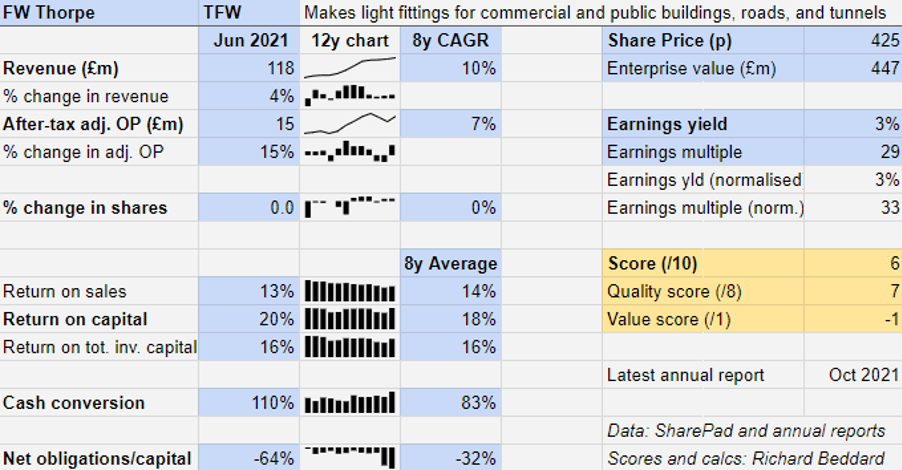Select the FW Thorpe company name cell
The width and height of the screenshot is (902, 470).
100,13
